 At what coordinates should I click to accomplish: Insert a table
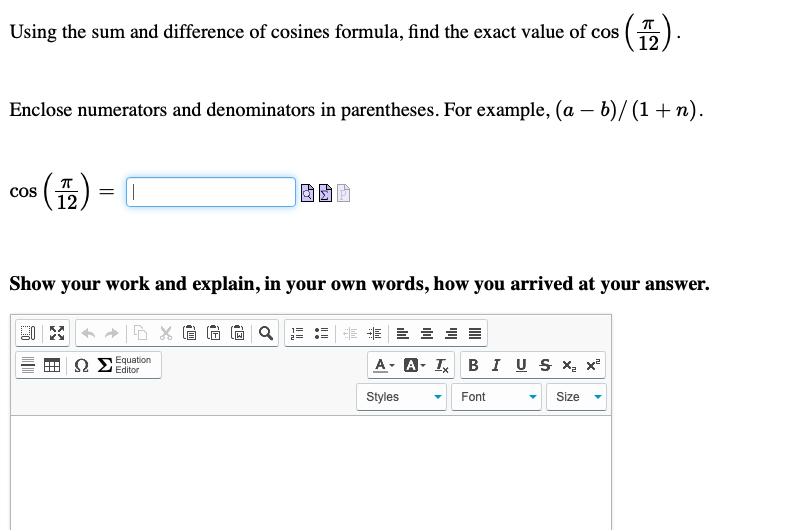tap(52, 365)
